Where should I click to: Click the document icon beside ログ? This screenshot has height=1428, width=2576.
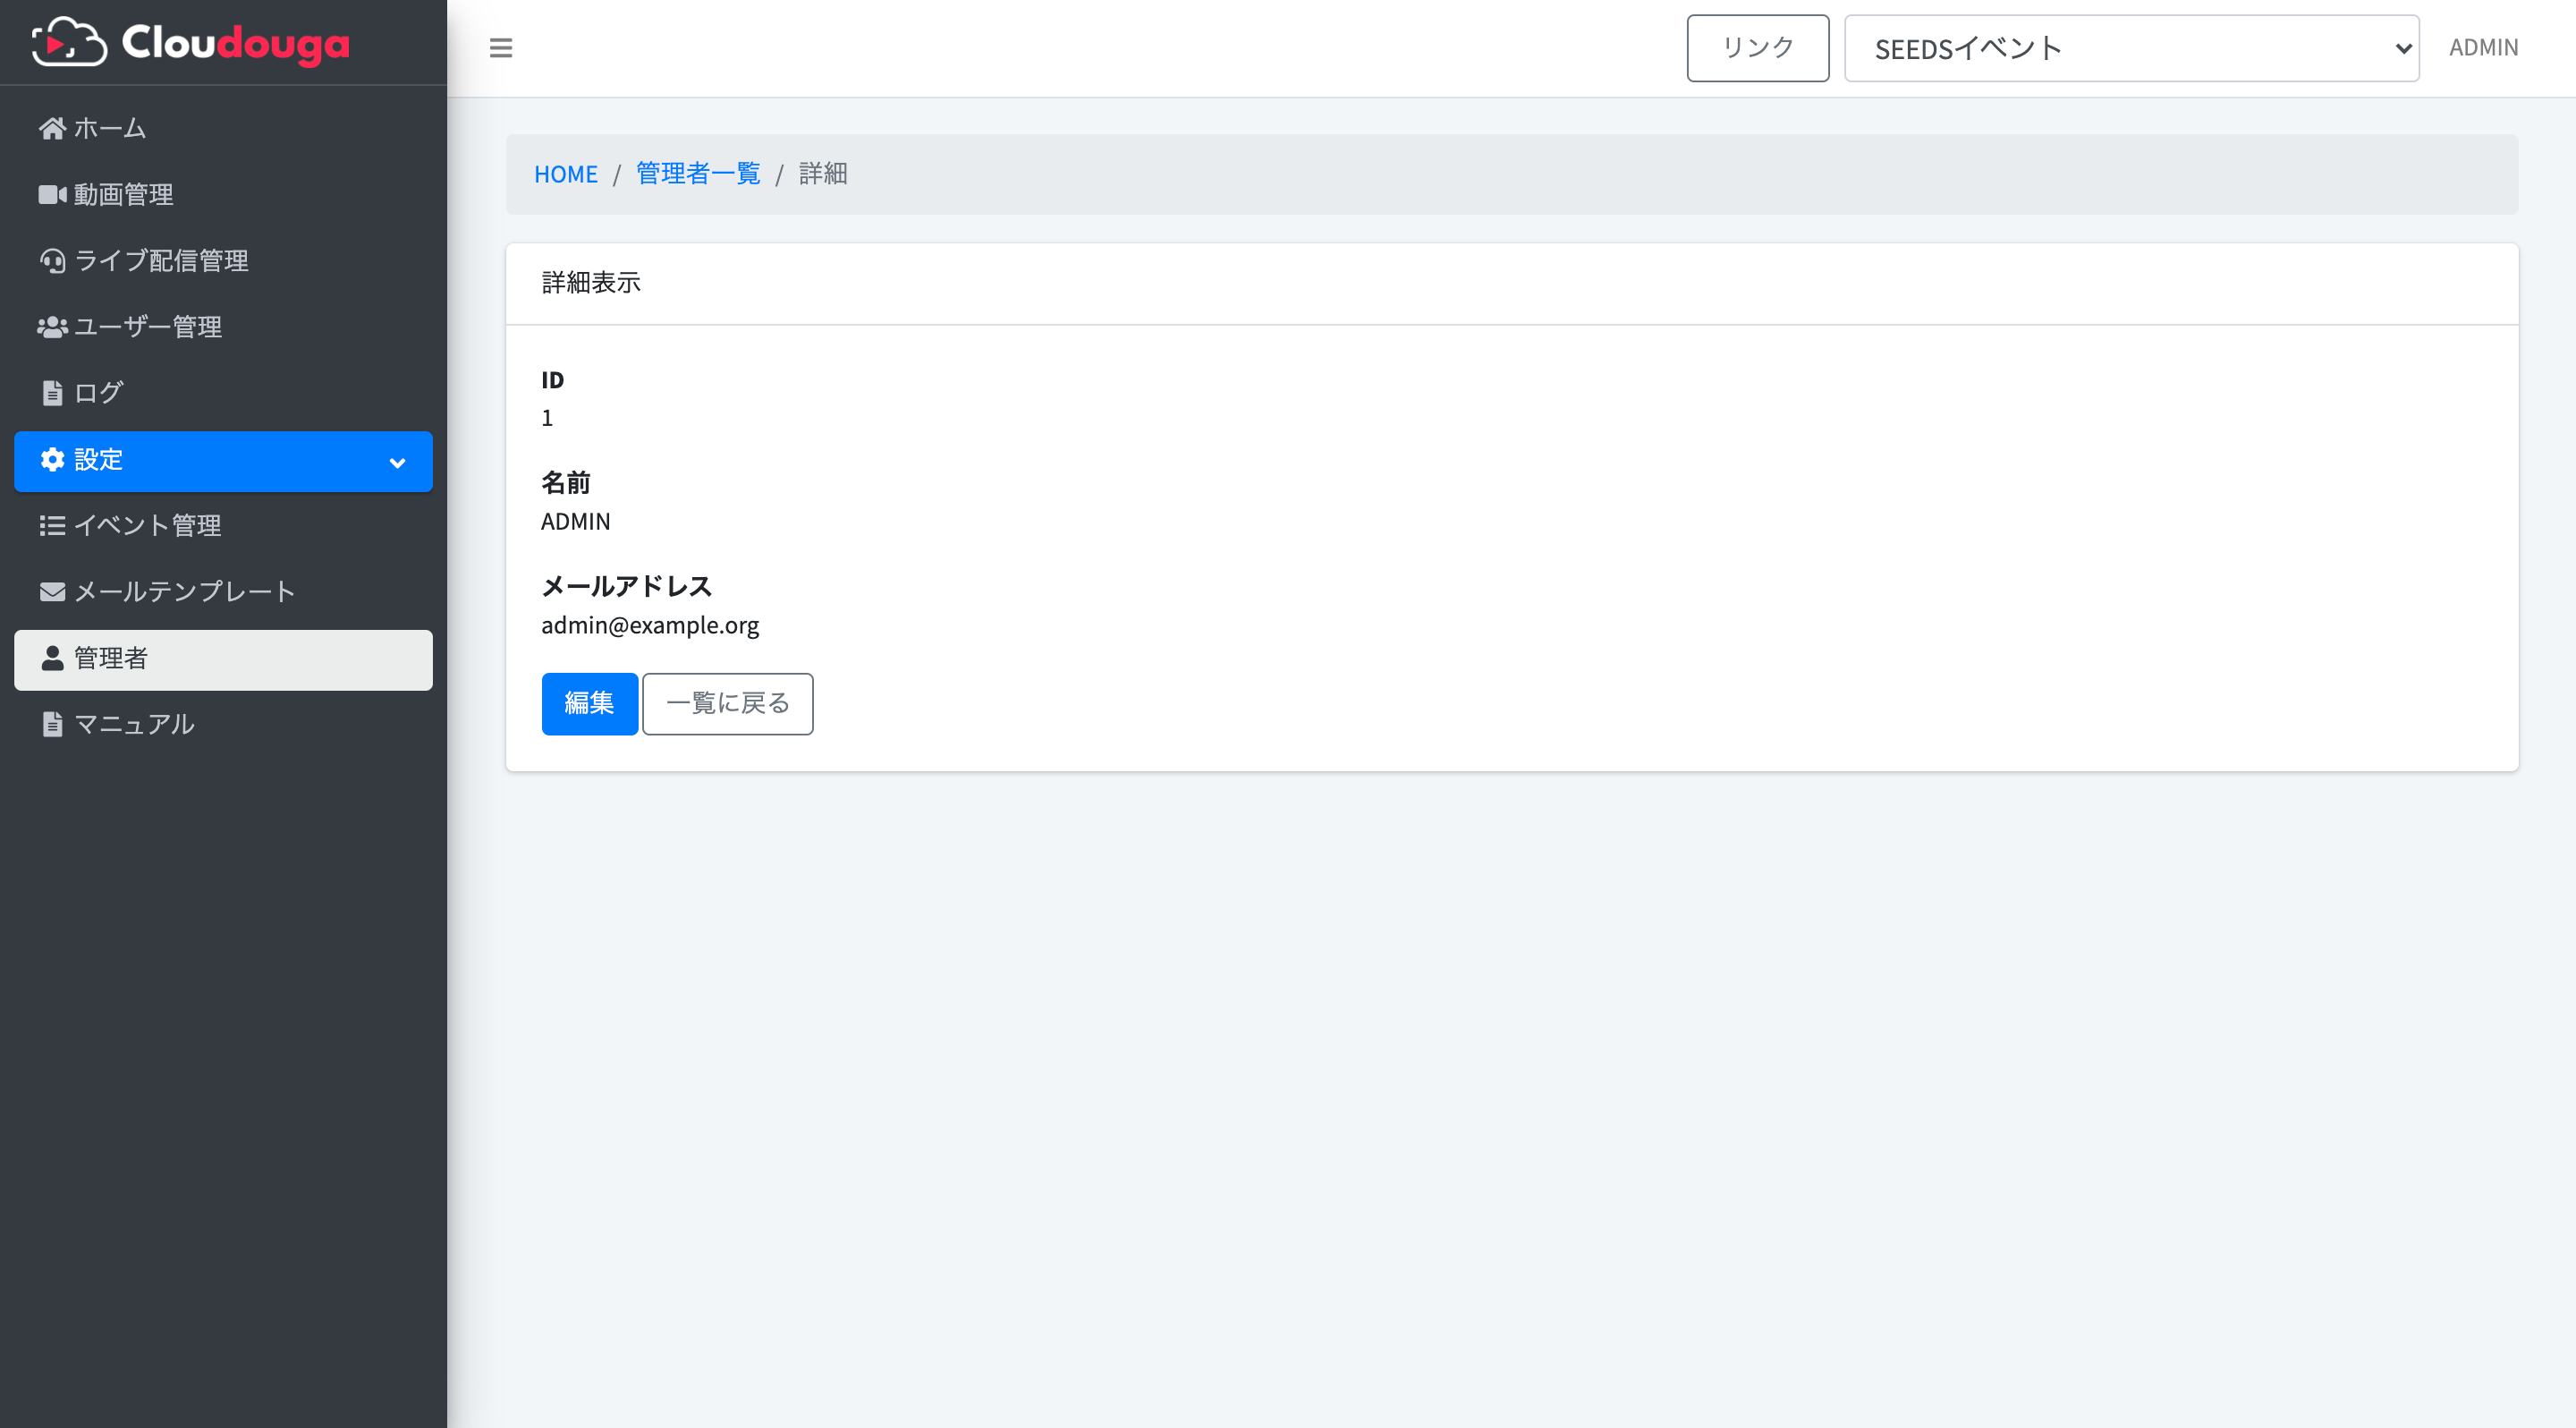click(52, 393)
